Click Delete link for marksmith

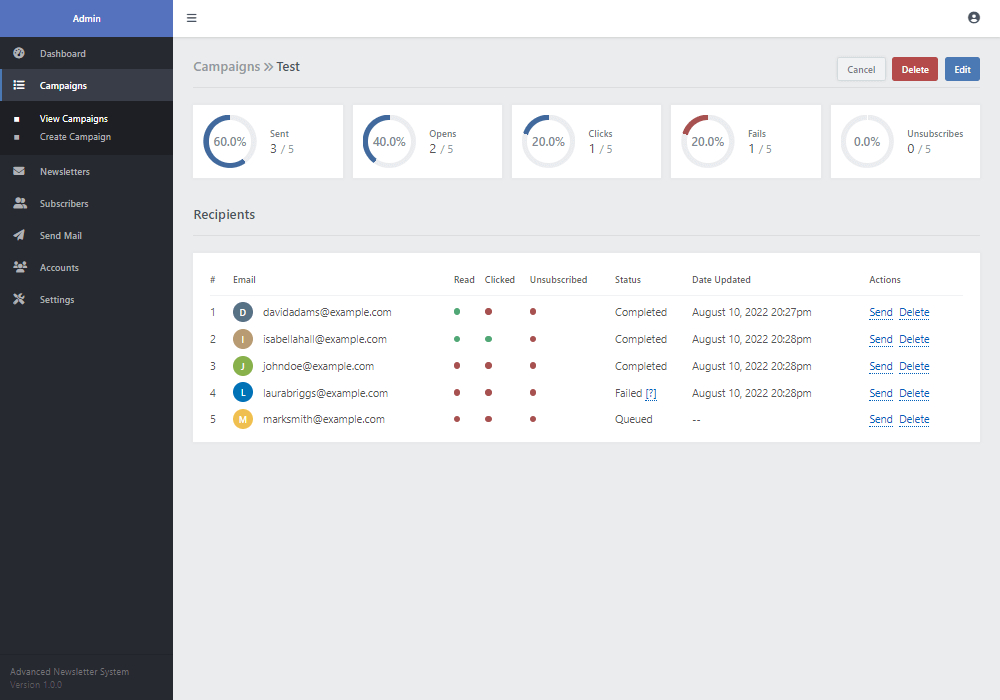(914, 419)
